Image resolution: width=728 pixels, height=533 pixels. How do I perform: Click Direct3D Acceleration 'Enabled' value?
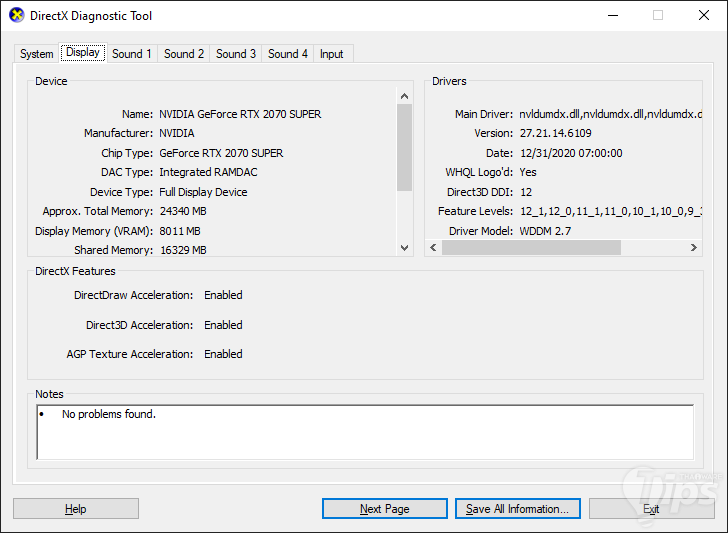tap(223, 325)
